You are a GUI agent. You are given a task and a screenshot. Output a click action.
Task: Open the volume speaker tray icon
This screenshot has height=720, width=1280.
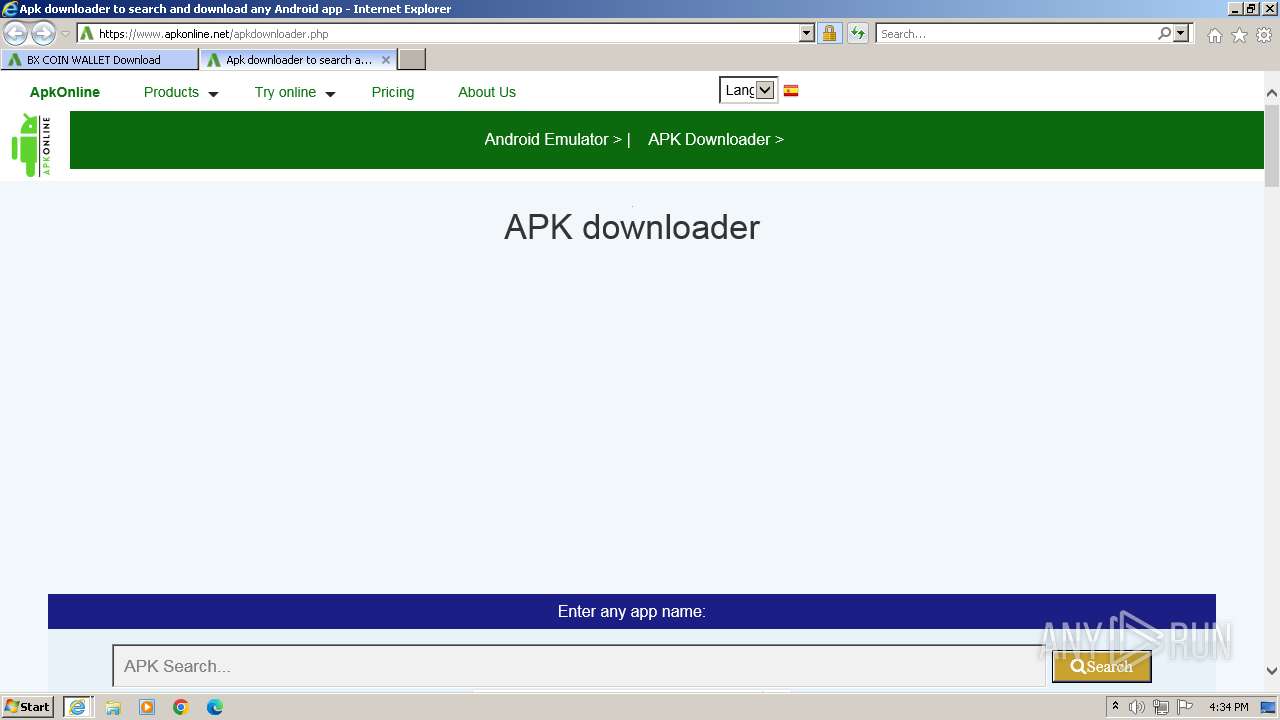tap(1137, 707)
